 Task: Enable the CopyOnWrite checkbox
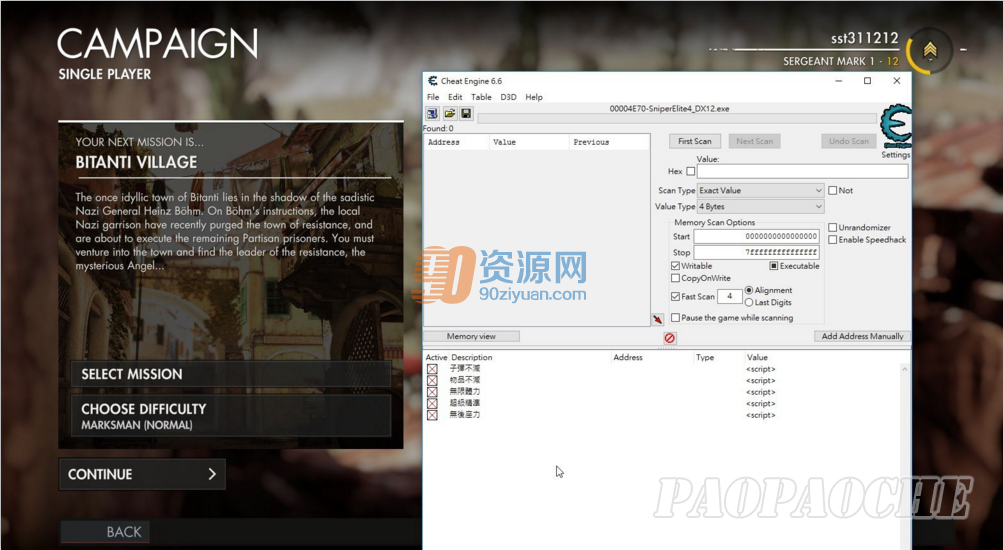point(675,278)
